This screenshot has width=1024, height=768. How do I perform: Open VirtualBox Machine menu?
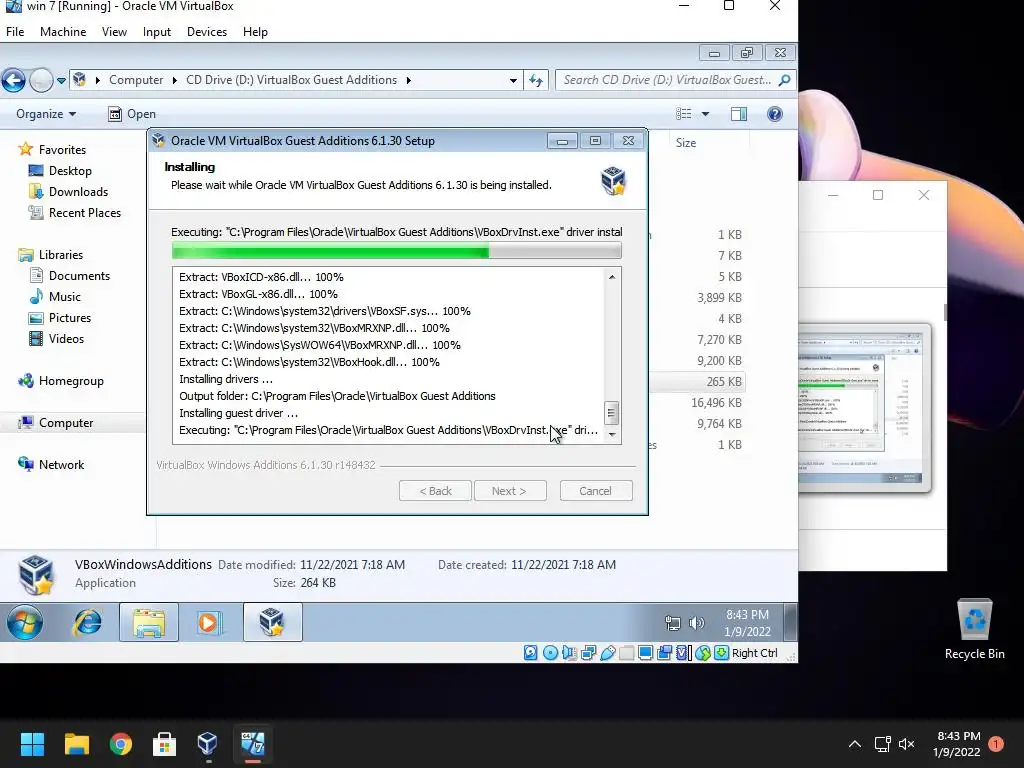point(63,32)
